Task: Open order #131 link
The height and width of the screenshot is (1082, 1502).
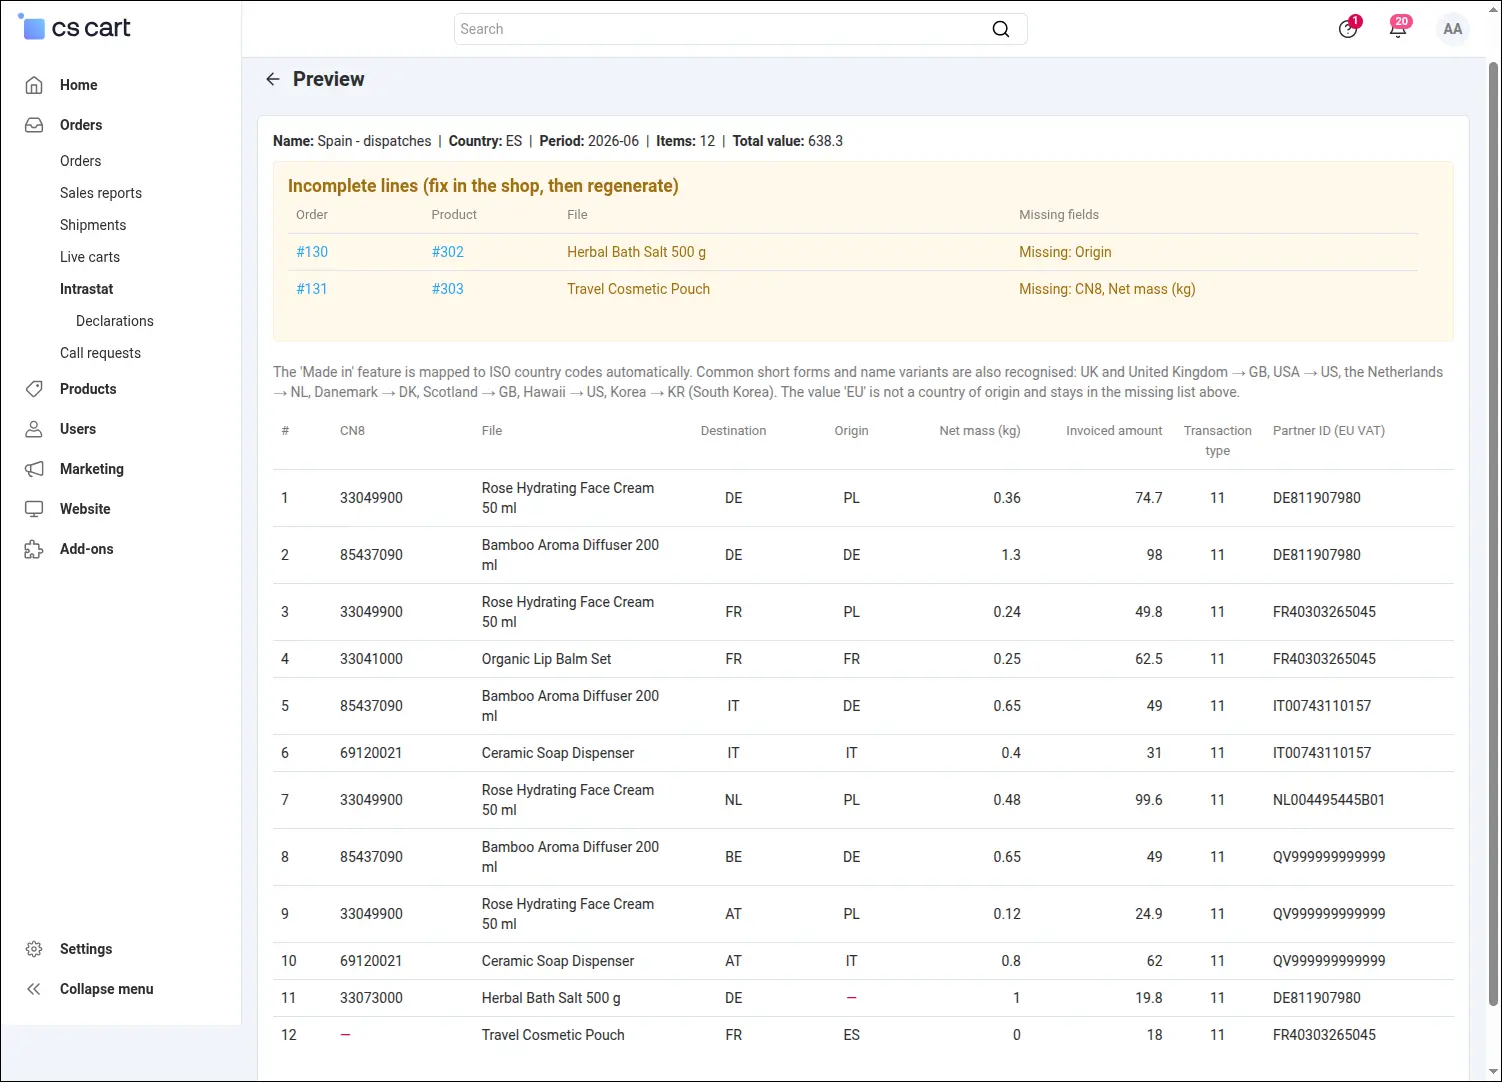Action: tap(312, 289)
